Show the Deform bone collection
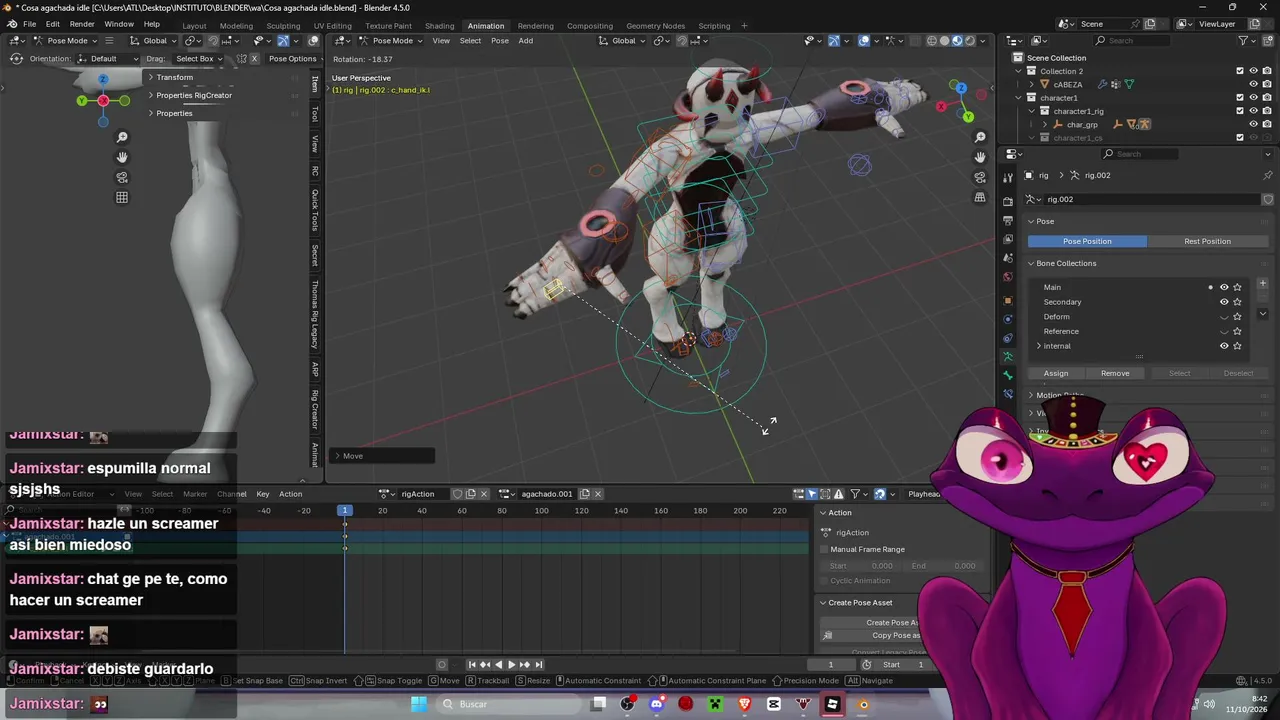This screenshot has width=1280, height=720. (1224, 317)
